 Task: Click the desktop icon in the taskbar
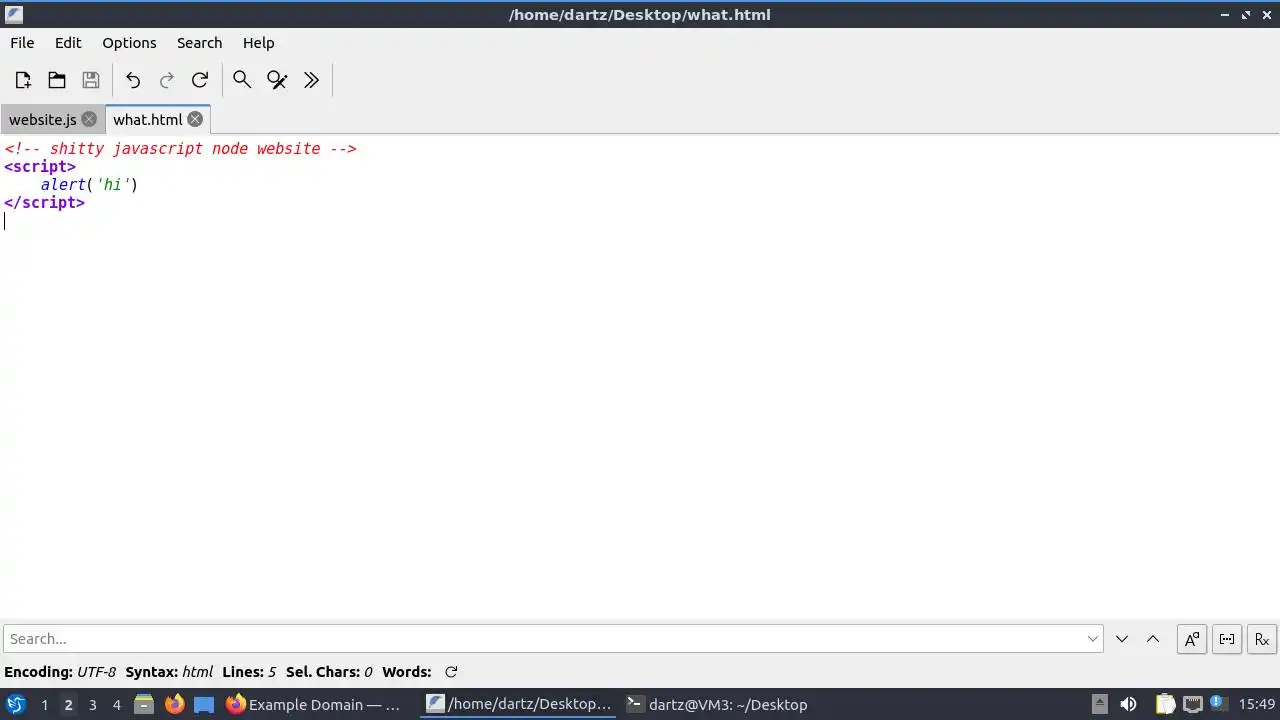coord(204,704)
